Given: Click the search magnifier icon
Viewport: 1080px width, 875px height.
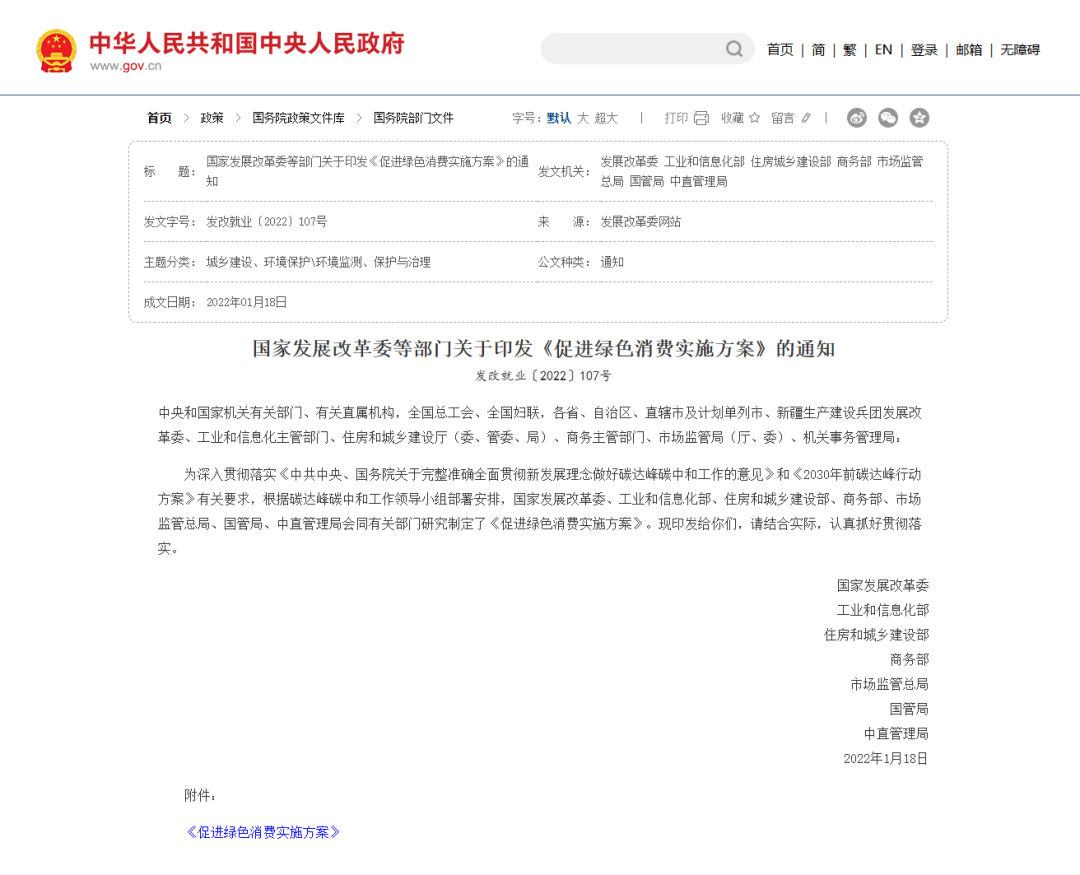Looking at the screenshot, I should click(734, 49).
